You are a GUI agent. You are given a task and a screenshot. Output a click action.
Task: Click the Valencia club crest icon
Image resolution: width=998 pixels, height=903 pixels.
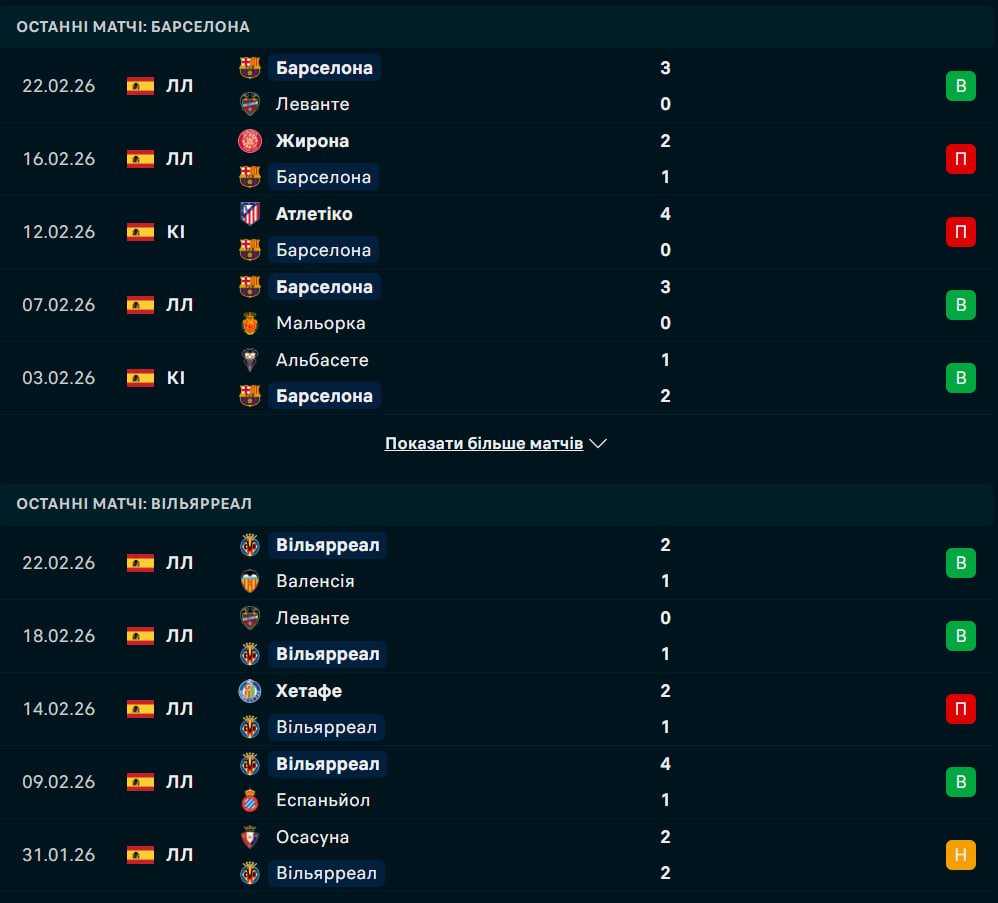[x=249, y=581]
